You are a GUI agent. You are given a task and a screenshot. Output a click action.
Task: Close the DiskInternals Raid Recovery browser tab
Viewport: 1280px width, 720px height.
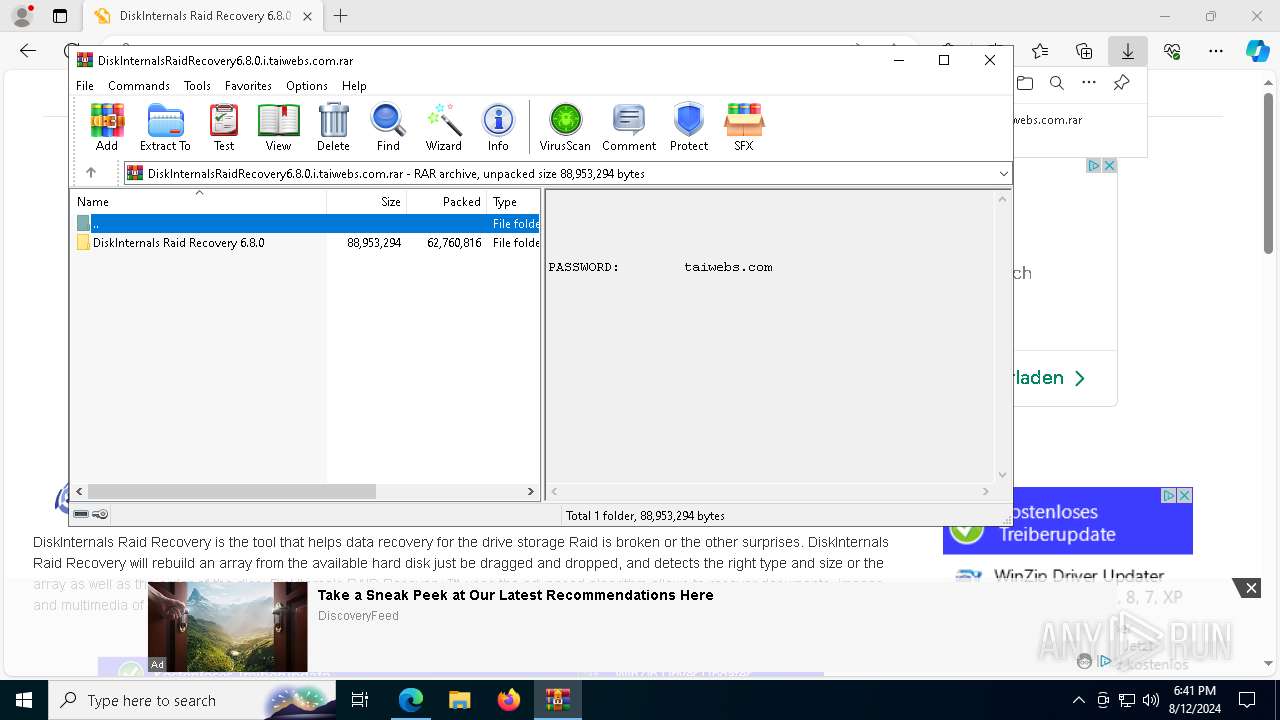pos(307,16)
